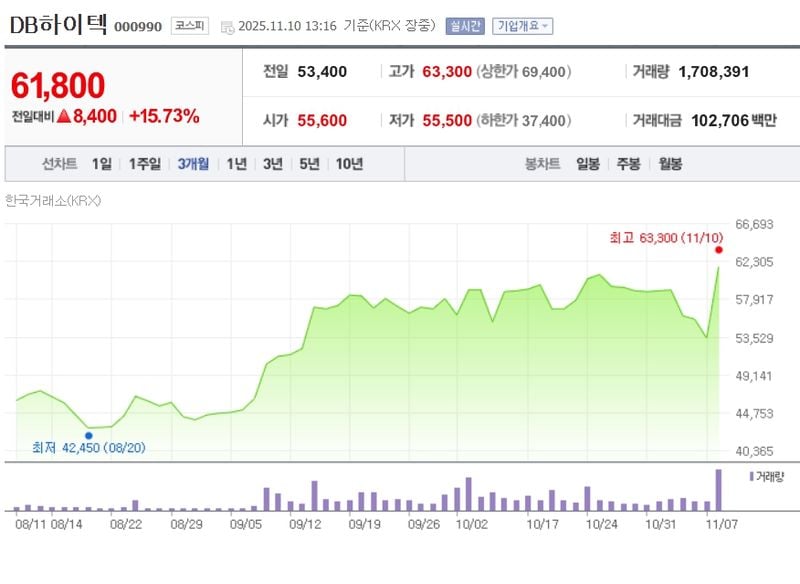Screen dimensions: 800x584
Task: Click the DB하이텍 stock name title
Action: click(57, 26)
